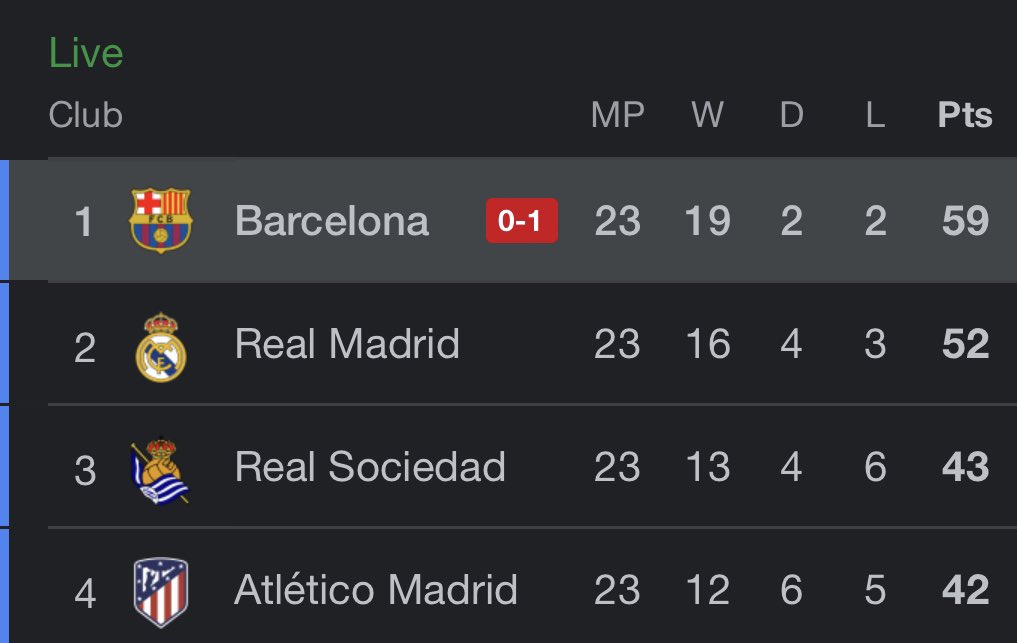Click Real Madrid's 52 points value
Viewport: 1017px width, 643px height.
coord(965,345)
